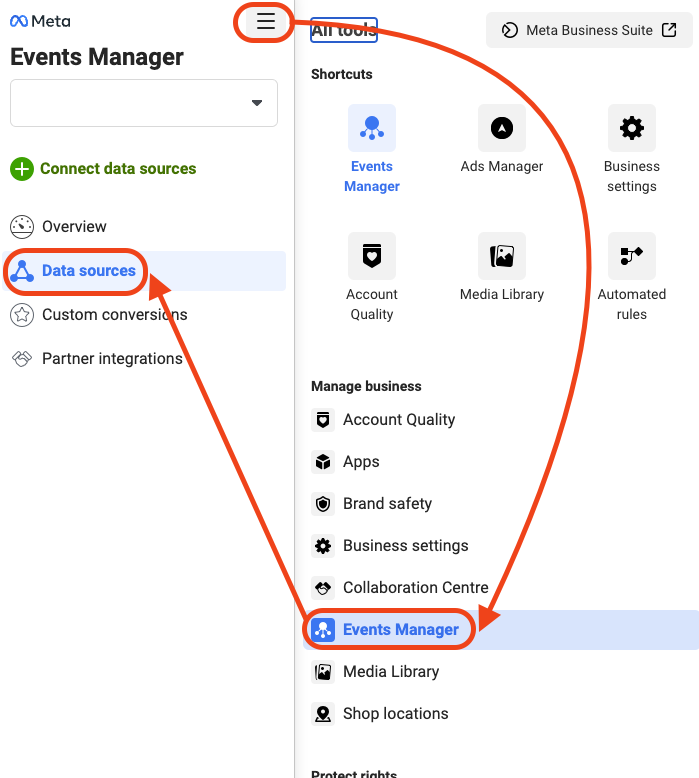Open Media Library shortcut tile
This screenshot has width=699, height=778.
tap(502, 267)
